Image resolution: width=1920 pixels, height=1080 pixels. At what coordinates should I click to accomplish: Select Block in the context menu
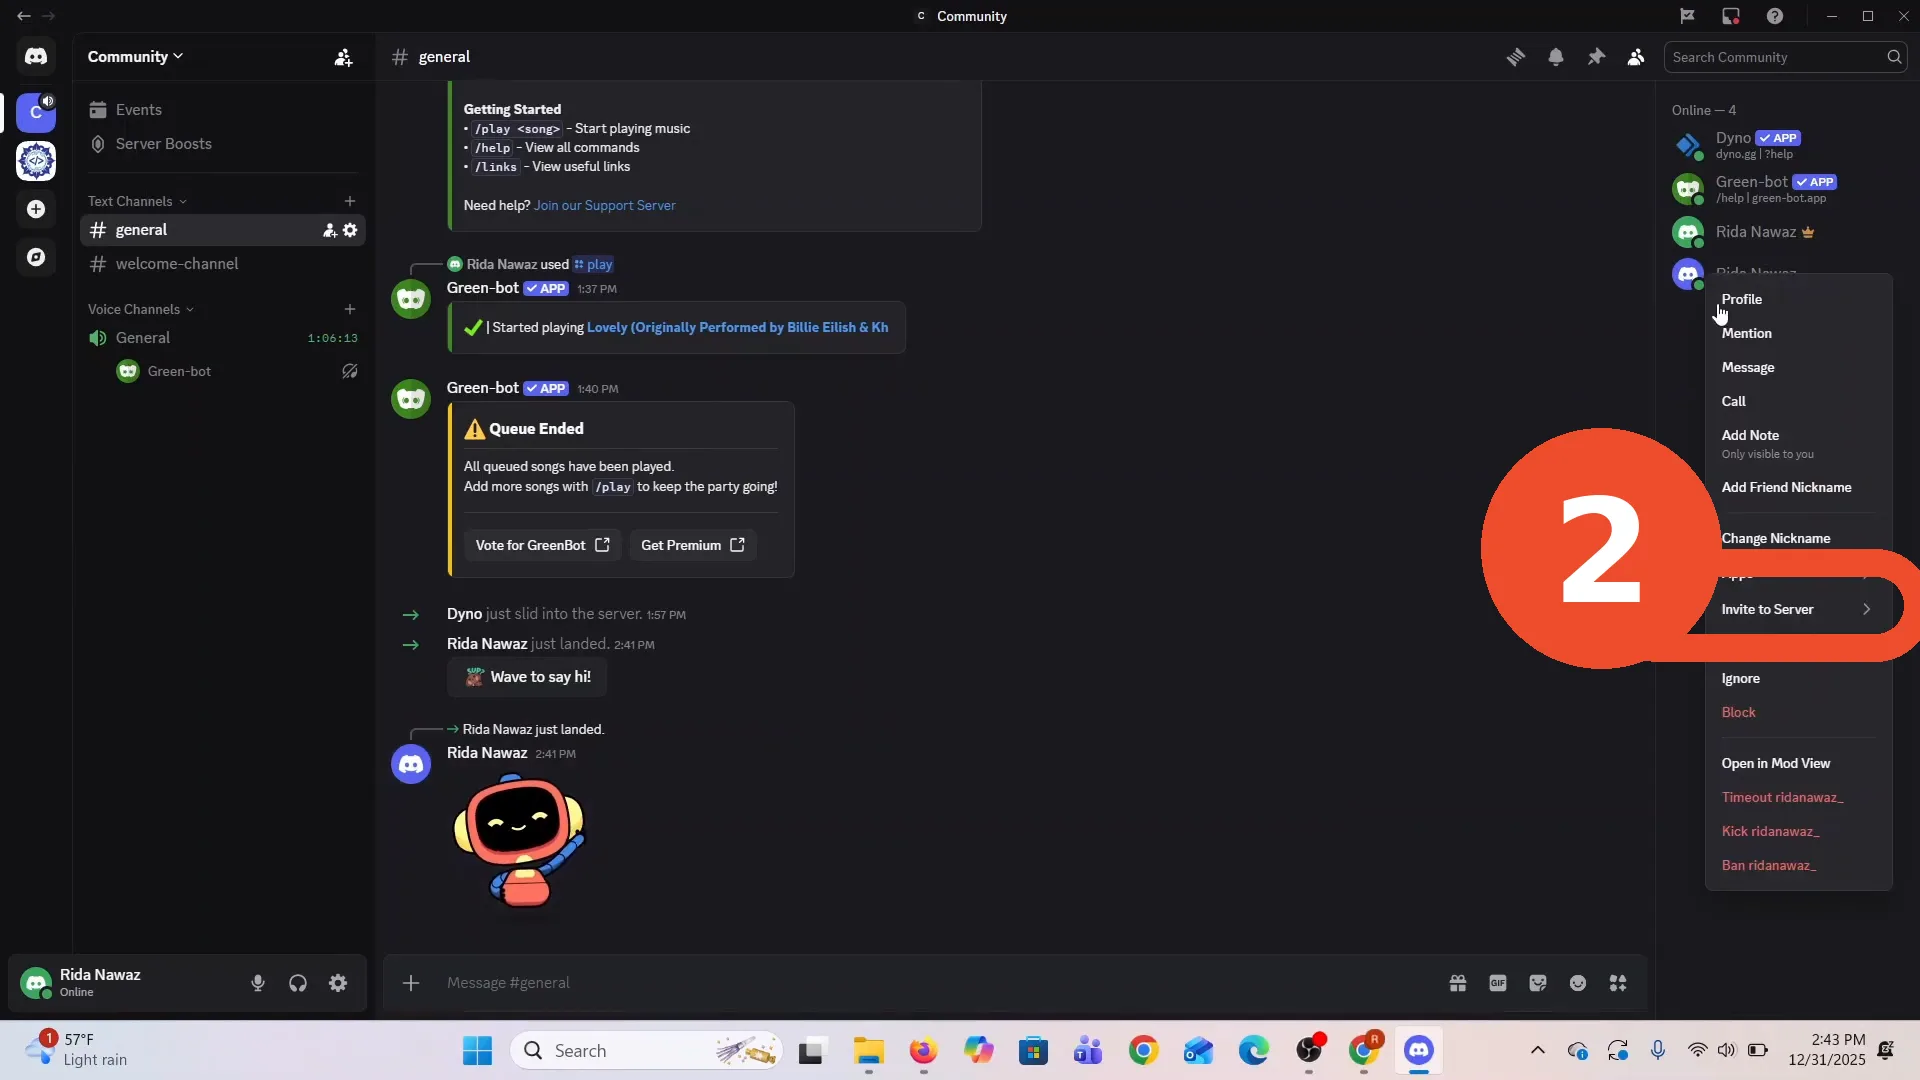pyautogui.click(x=1798, y=712)
